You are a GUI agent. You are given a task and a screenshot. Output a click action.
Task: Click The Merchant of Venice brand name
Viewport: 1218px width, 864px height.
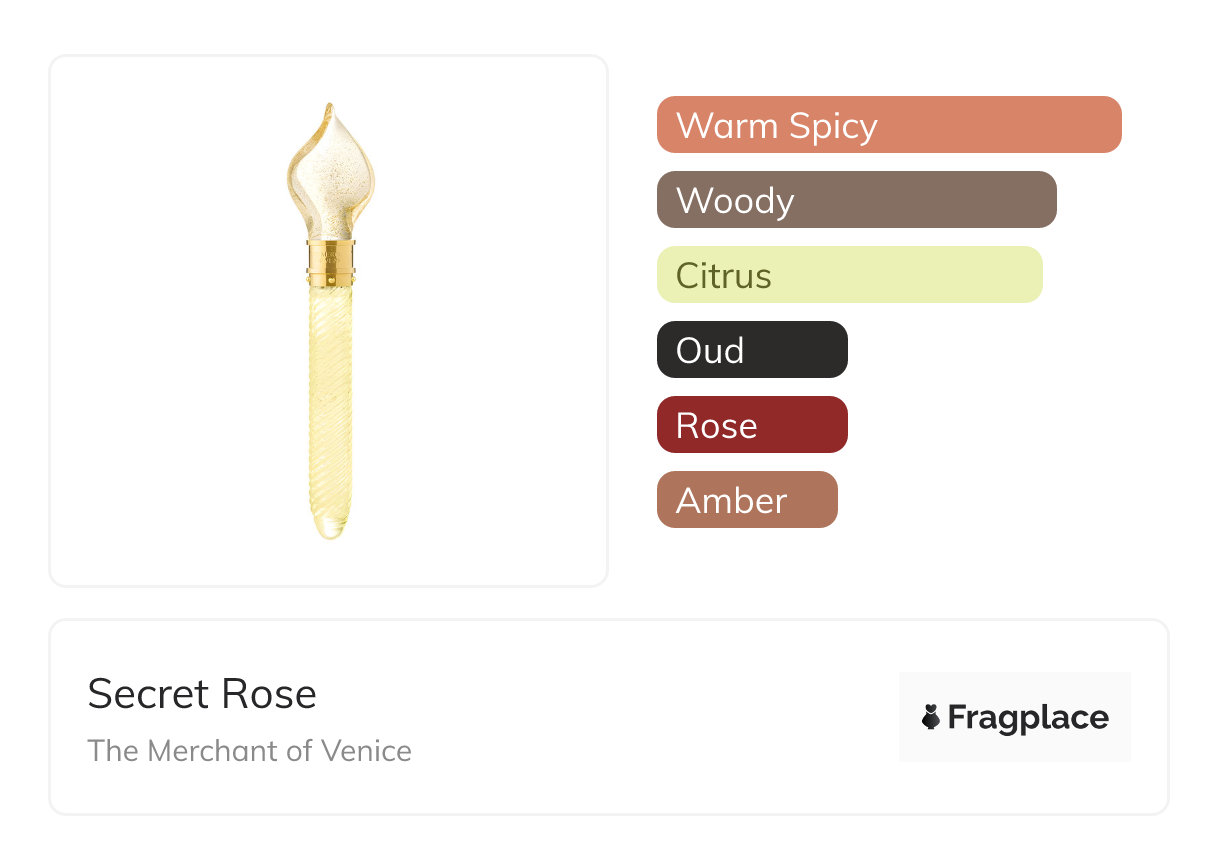[249, 750]
